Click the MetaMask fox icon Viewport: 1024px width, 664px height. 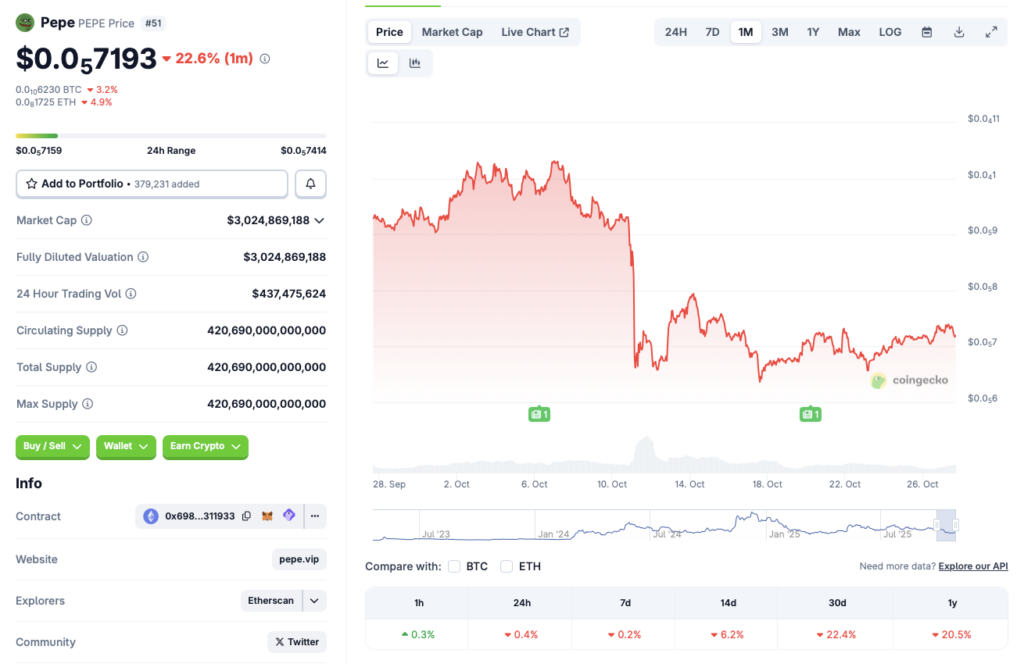click(x=267, y=516)
